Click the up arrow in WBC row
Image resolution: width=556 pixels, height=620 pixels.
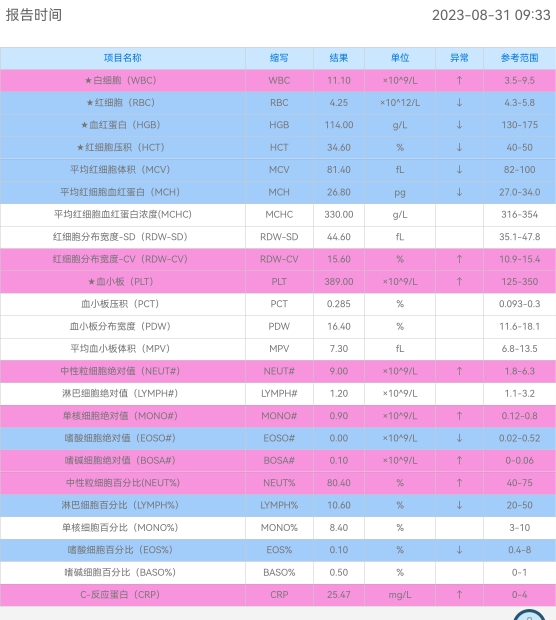click(x=459, y=80)
